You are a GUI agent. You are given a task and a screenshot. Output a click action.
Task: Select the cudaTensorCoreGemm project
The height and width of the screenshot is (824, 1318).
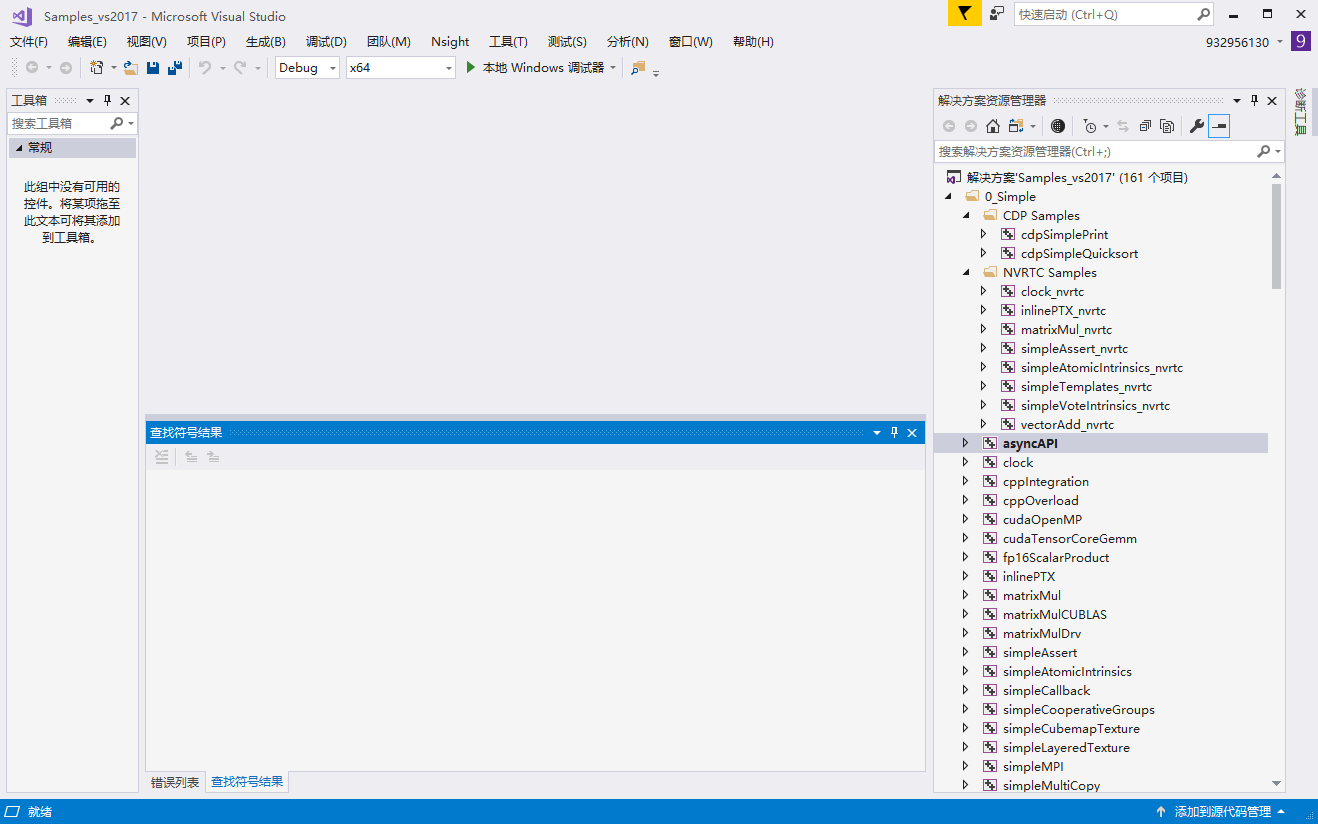point(1070,539)
